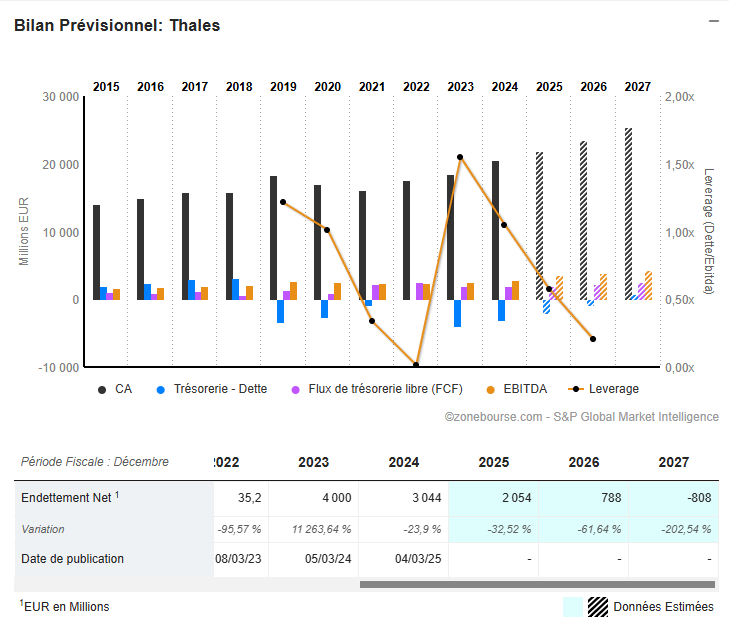Click the 2023 blue negative Trésorerie bar
729x635 pixels.
(457, 313)
